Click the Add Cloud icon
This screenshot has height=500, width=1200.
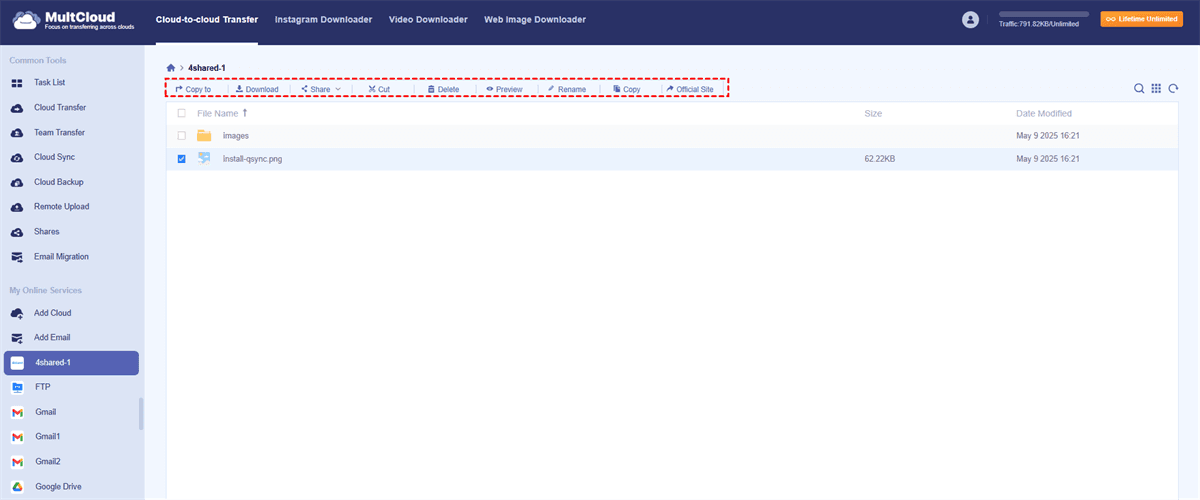pos(17,313)
